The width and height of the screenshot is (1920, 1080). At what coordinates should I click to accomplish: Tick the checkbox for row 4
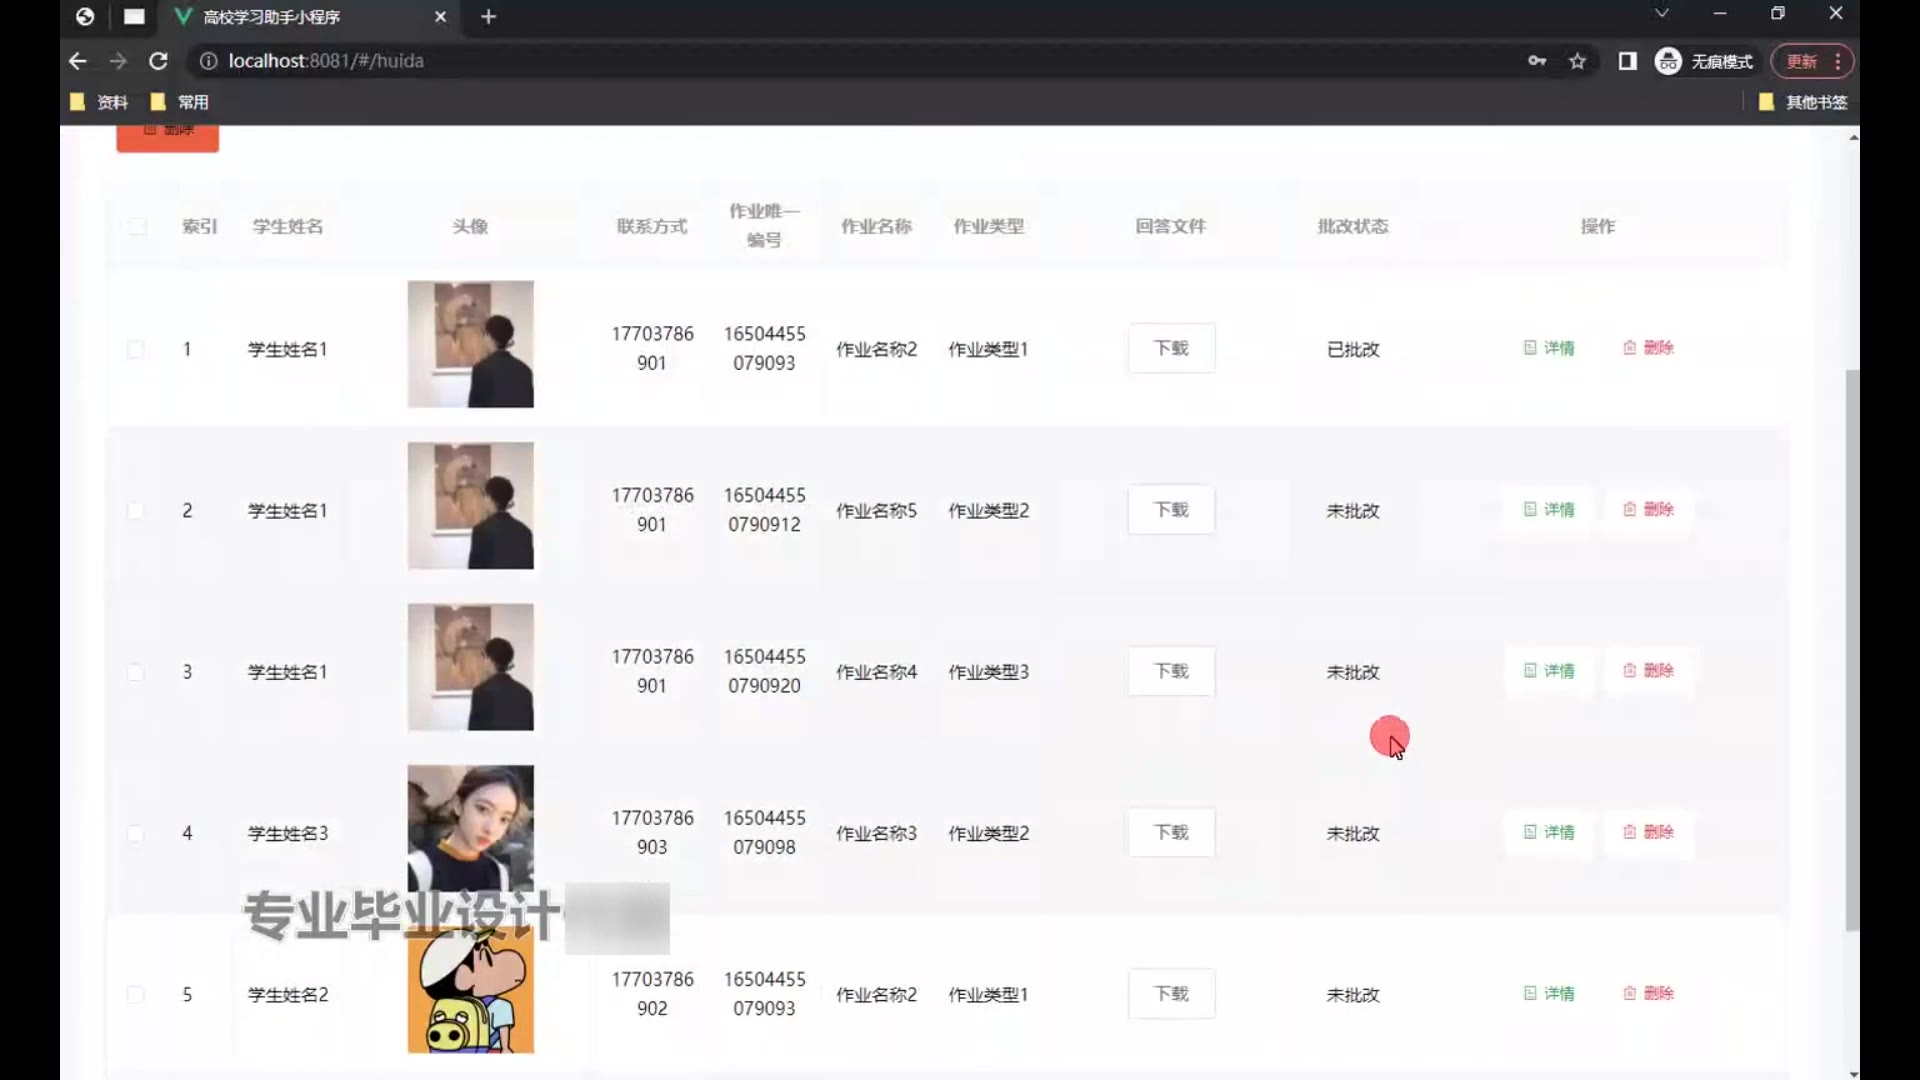(135, 833)
